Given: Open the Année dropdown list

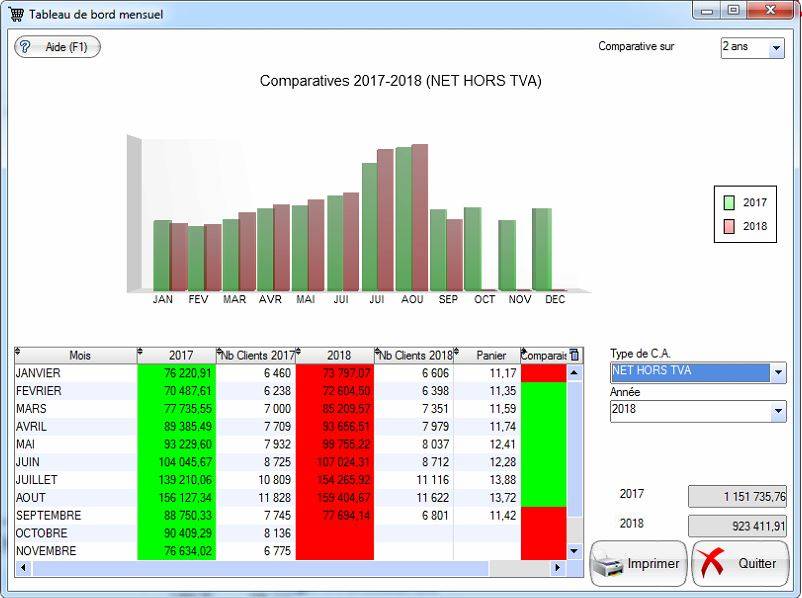Looking at the screenshot, I should coord(778,412).
